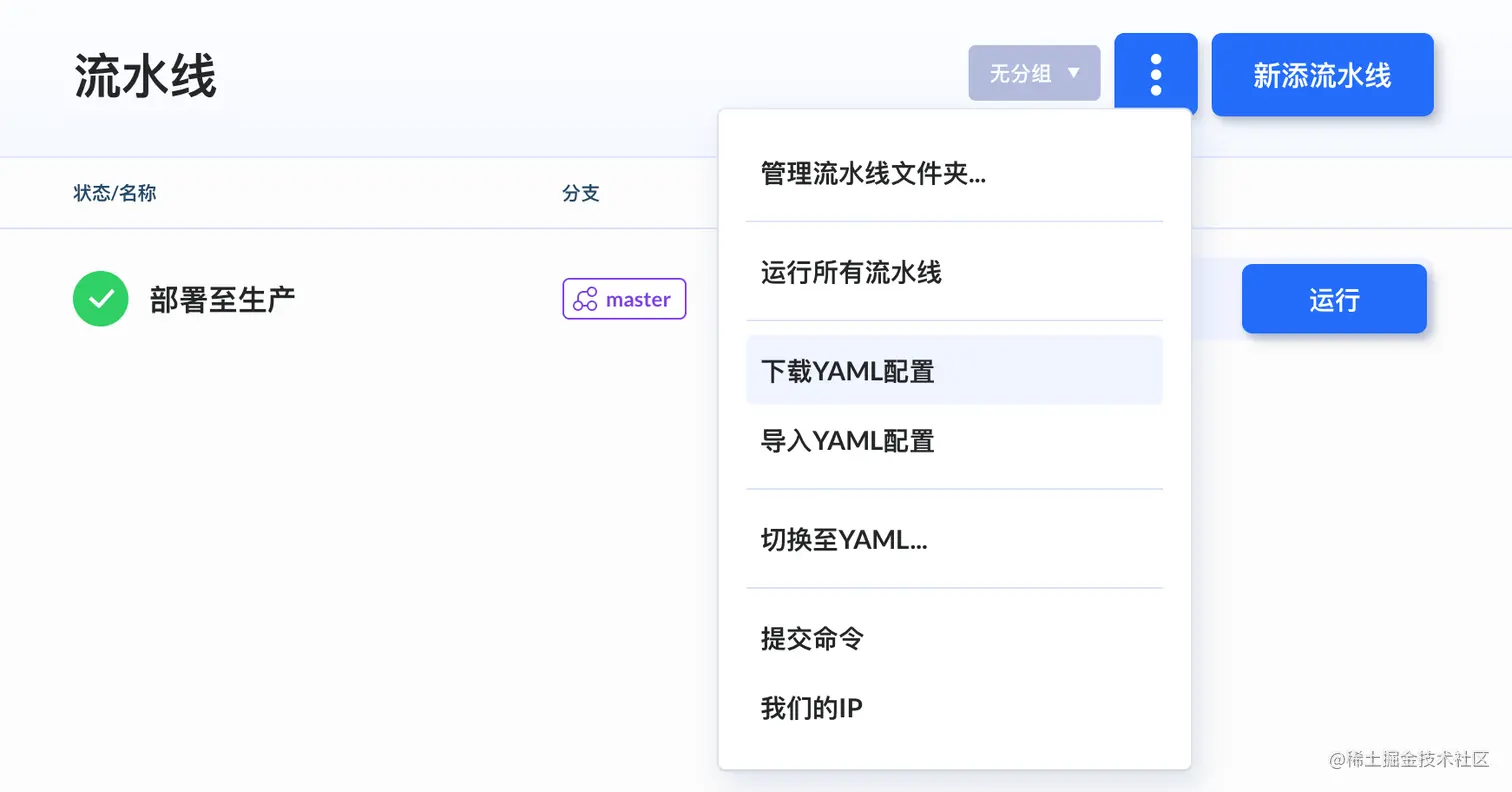This screenshot has width=1512, height=792.
Task: Choose 导入YAML配置 from the menu
Action: tap(955, 441)
